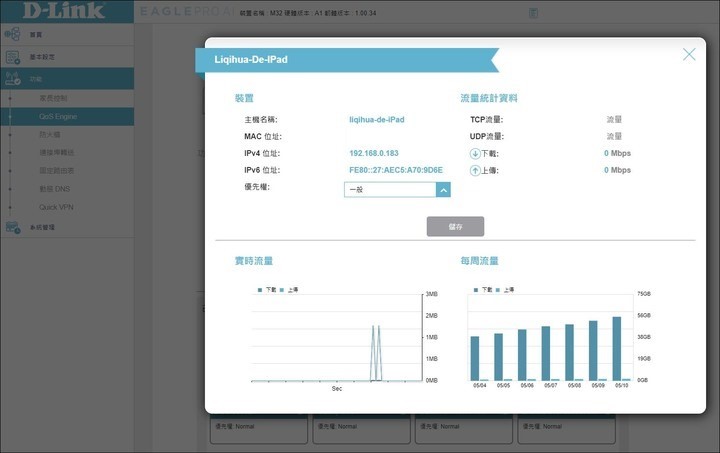720x453 pixels.
Task: Click the 裝置 section heading
Action: pyautogui.click(x=244, y=98)
